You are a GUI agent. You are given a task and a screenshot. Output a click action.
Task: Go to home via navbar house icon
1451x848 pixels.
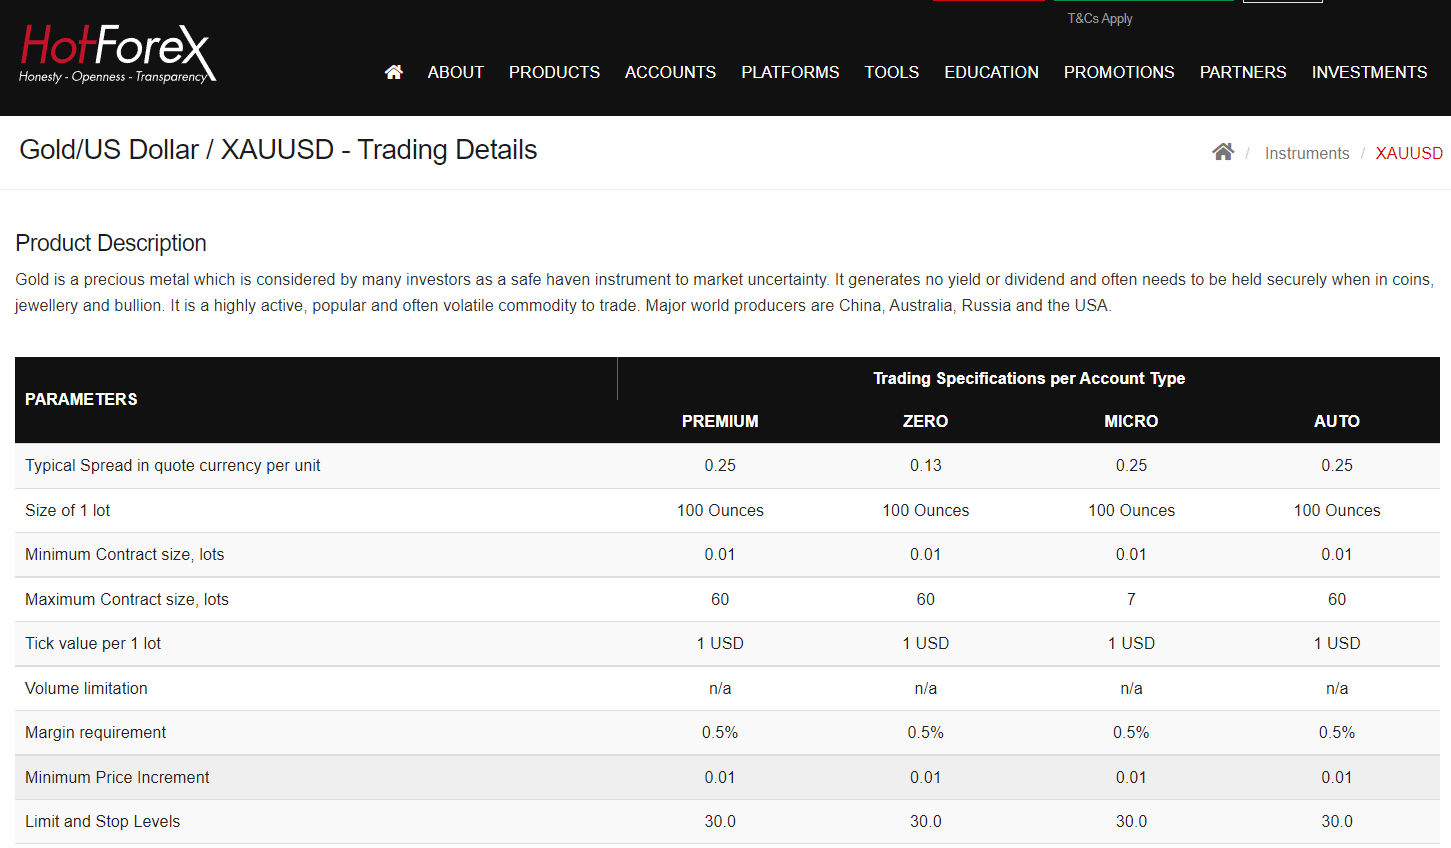(394, 72)
